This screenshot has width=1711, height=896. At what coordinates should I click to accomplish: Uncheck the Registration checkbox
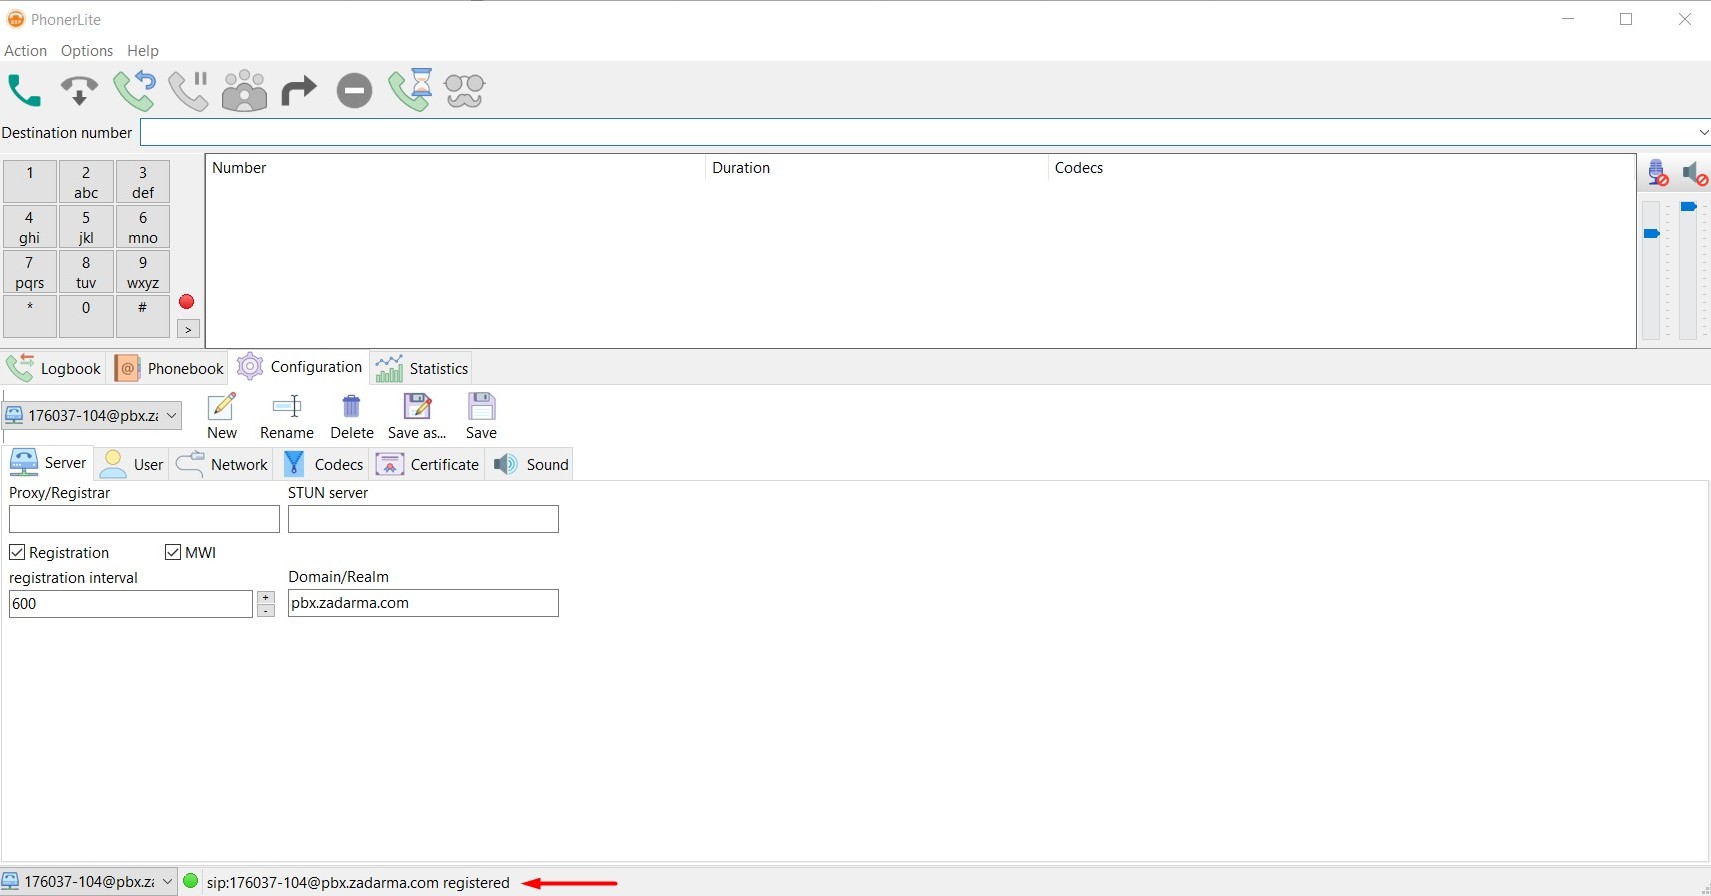point(17,552)
